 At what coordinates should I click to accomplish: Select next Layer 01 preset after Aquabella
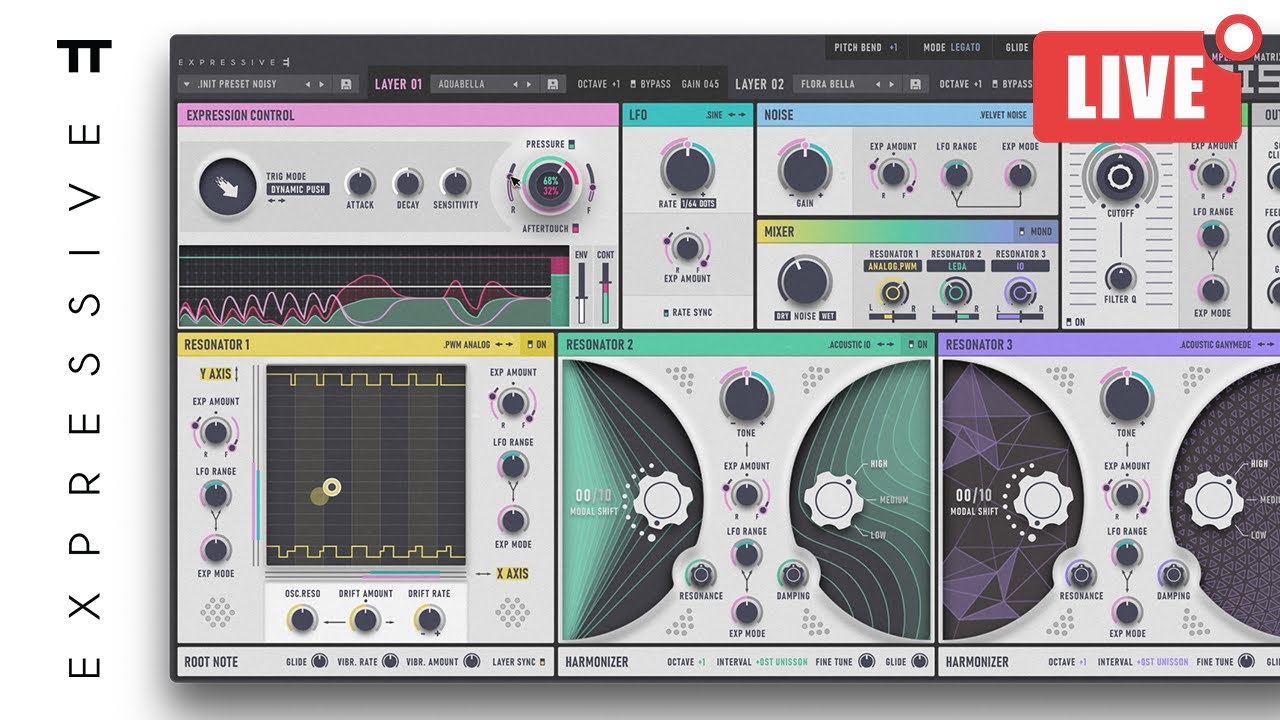click(530, 84)
